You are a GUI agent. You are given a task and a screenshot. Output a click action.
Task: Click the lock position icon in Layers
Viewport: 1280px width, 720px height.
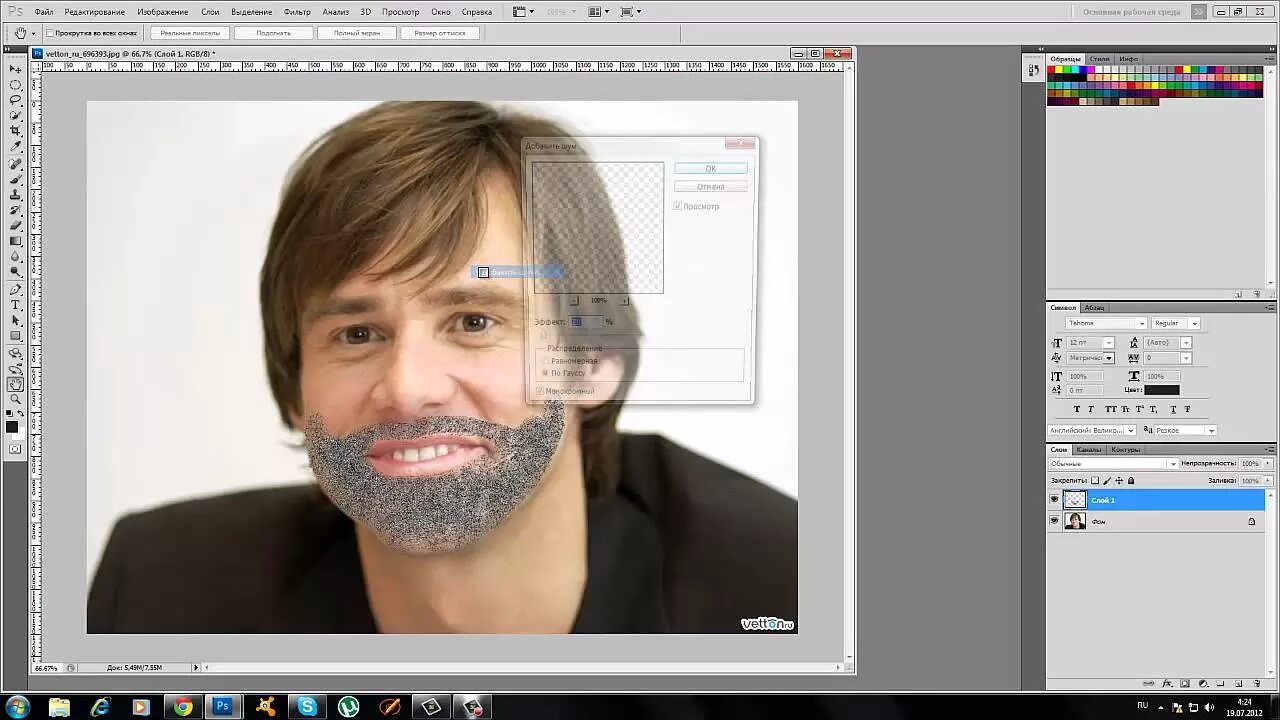pos(1119,481)
